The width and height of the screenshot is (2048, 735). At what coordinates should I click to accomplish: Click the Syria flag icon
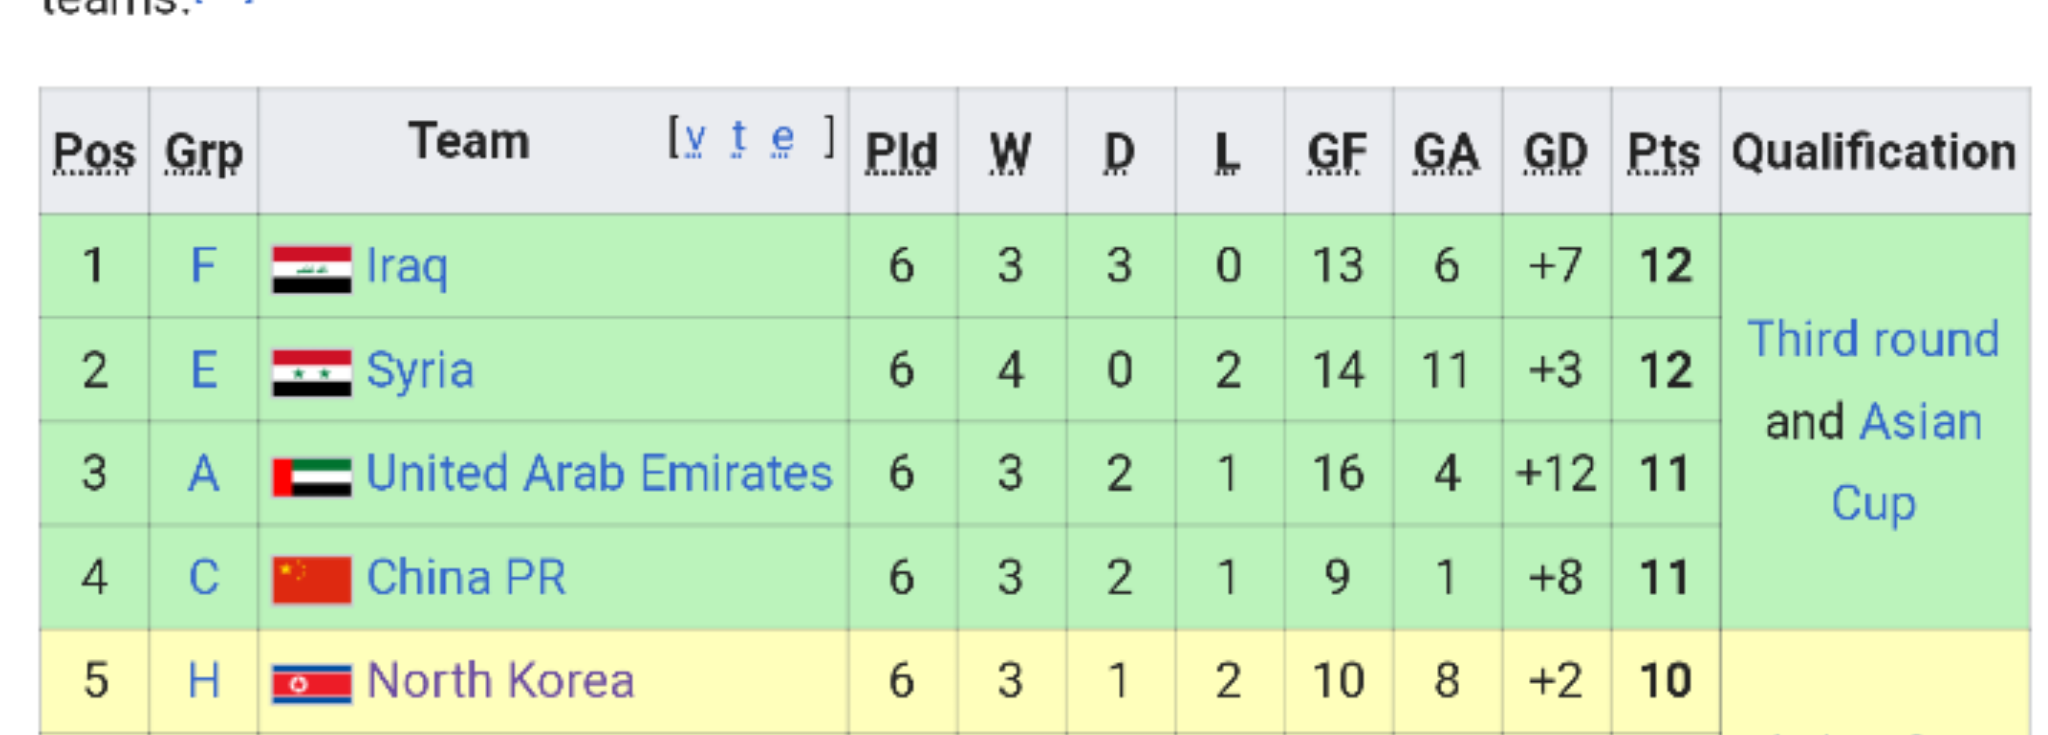click(x=311, y=373)
